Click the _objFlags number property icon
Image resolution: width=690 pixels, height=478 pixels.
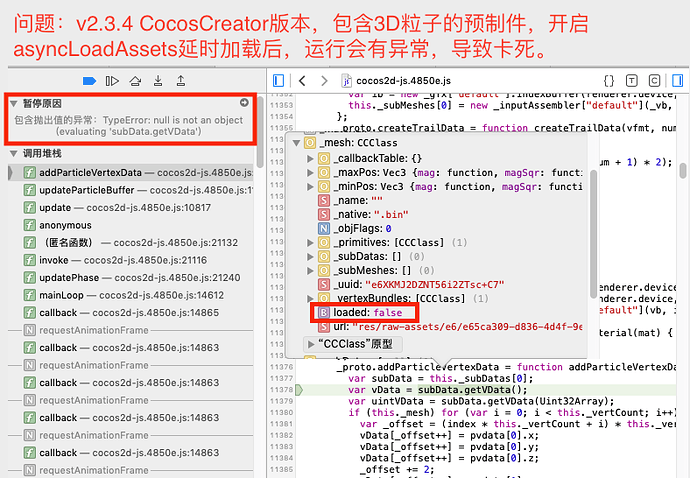click(324, 228)
